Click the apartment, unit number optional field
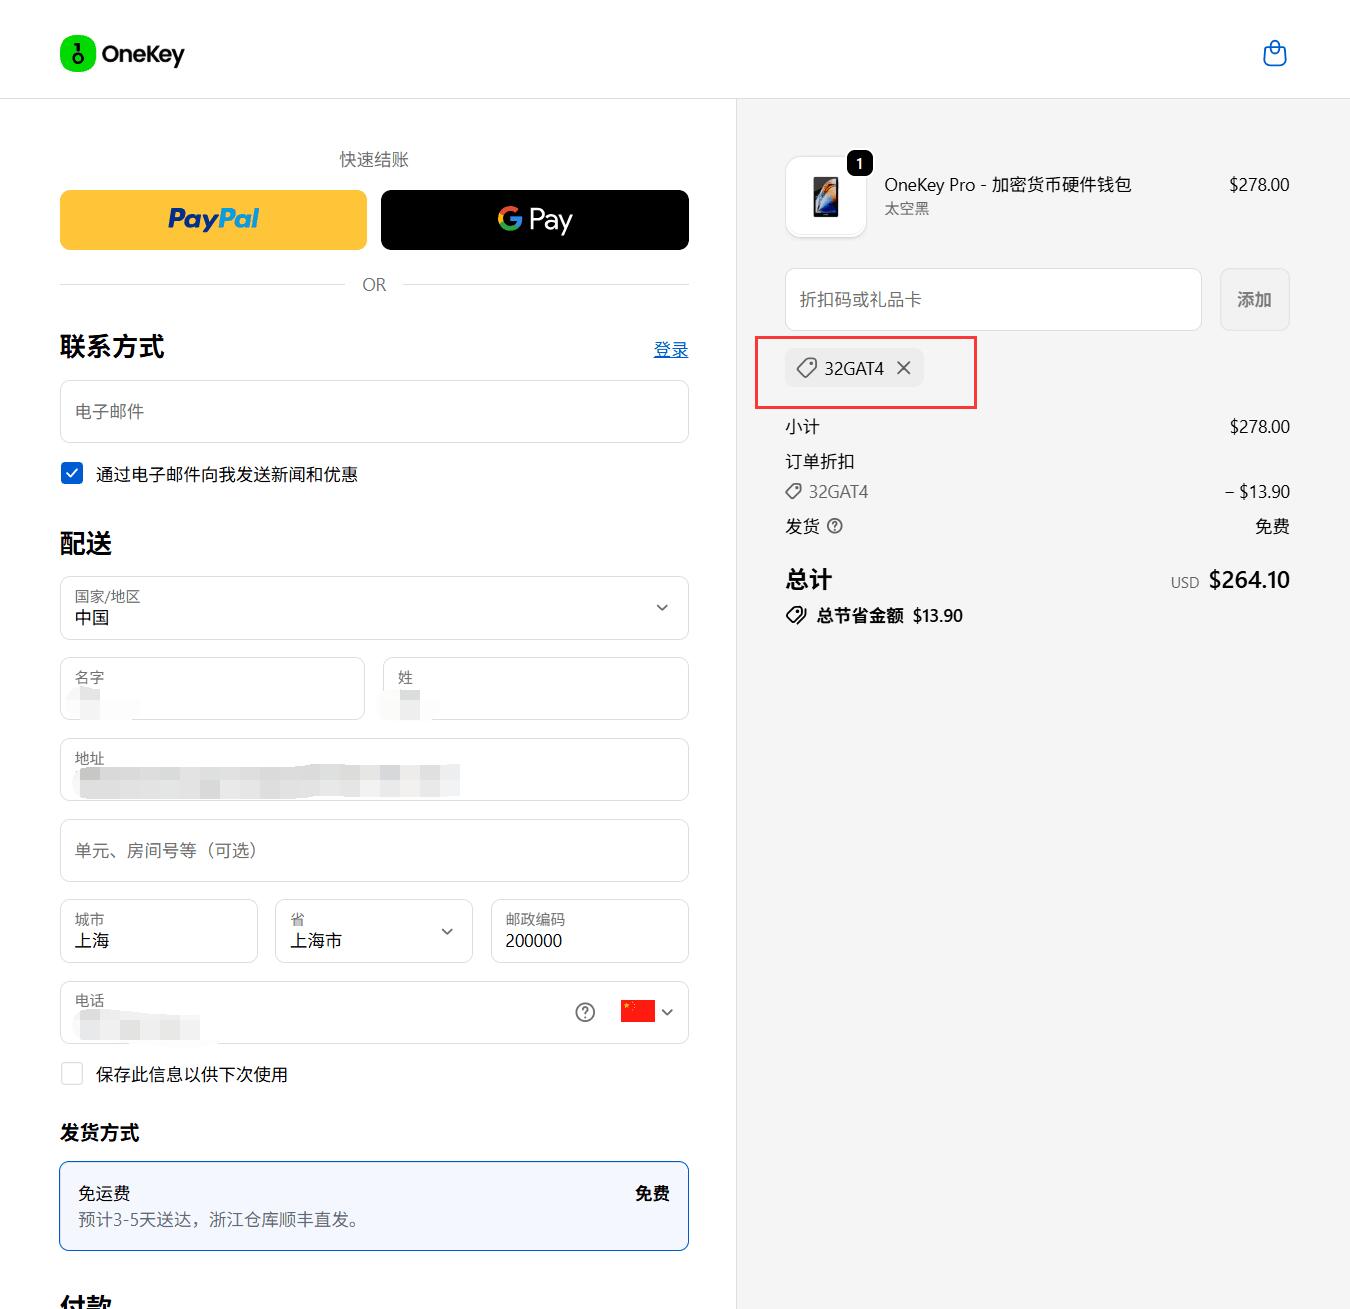Image resolution: width=1350 pixels, height=1309 pixels. click(374, 850)
